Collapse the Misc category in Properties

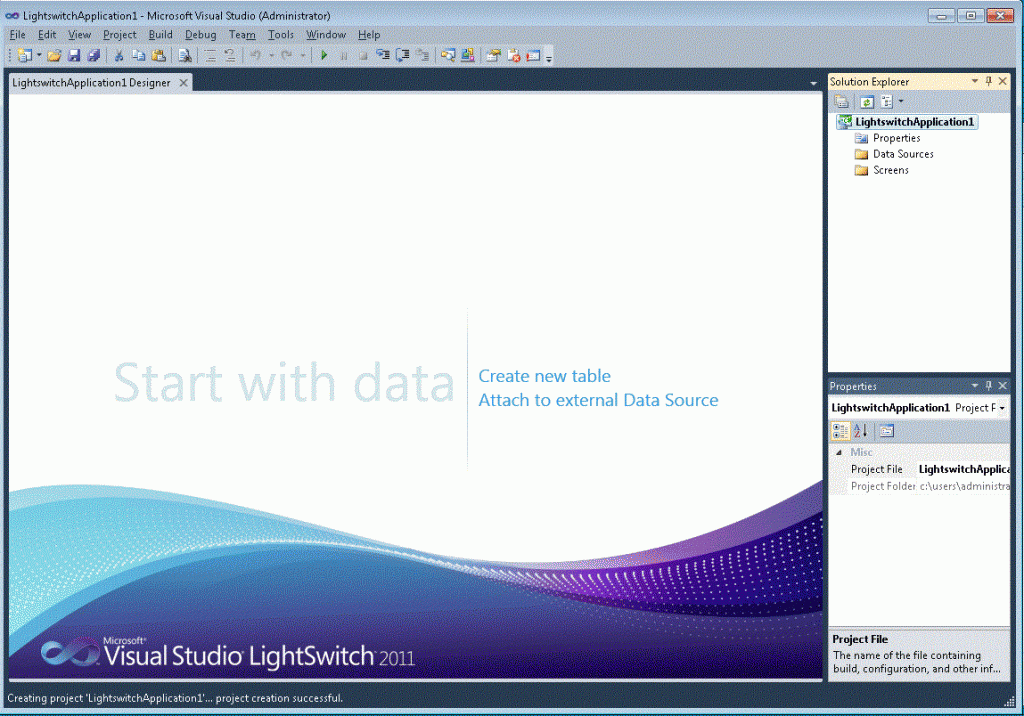click(x=838, y=453)
